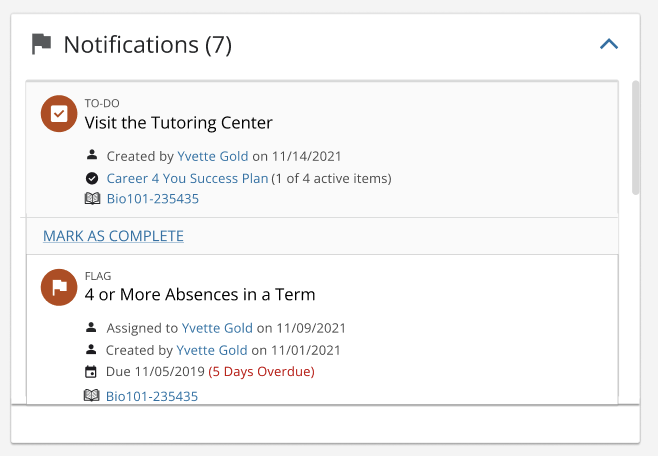Open Bio101-235435 course link under the flag
The width and height of the screenshot is (658, 456).
pyautogui.click(x=152, y=396)
